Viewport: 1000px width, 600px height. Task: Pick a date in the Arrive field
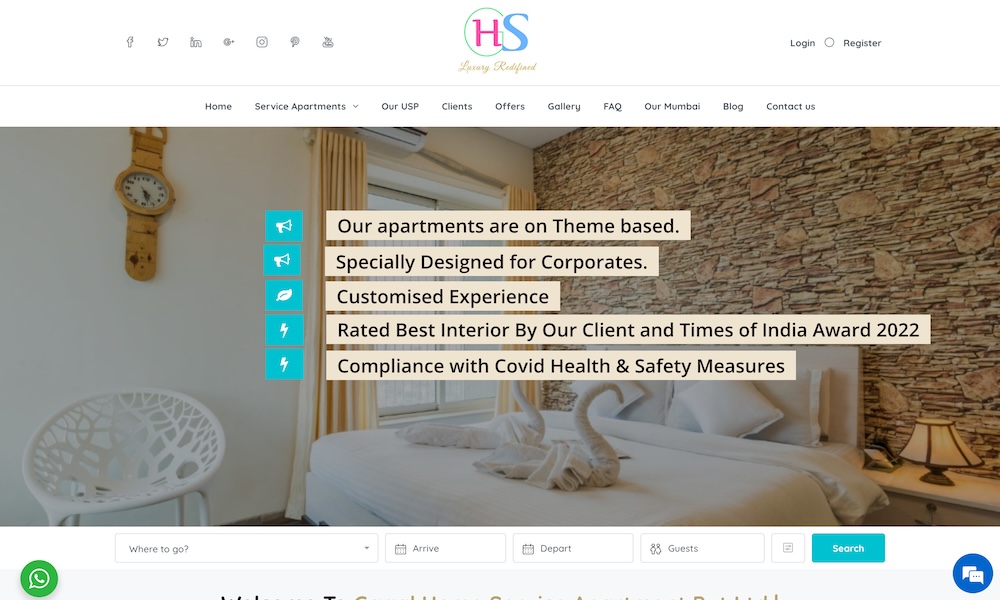pos(445,548)
